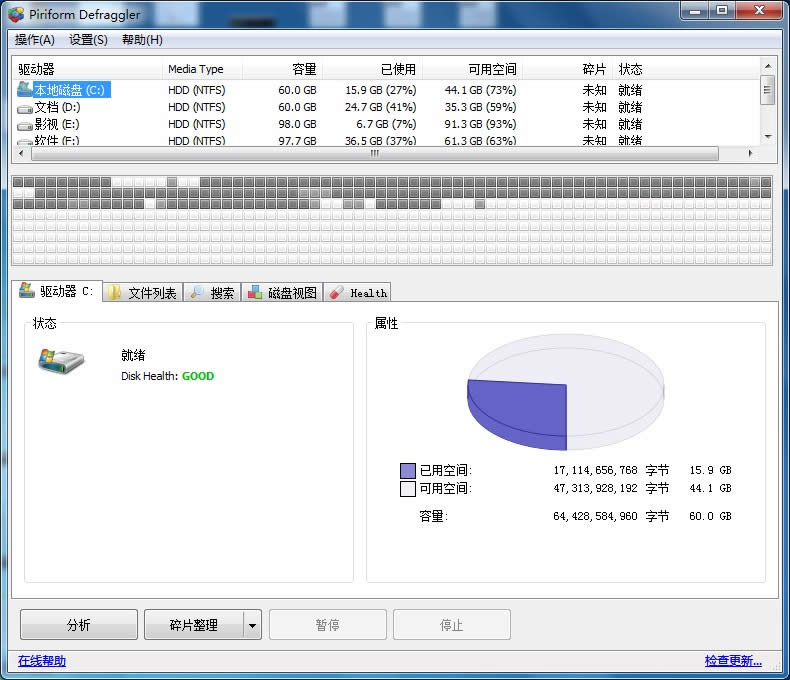This screenshot has height=680, width=790.
Task: Click the drive list scroll-down arrow
Action: click(768, 136)
